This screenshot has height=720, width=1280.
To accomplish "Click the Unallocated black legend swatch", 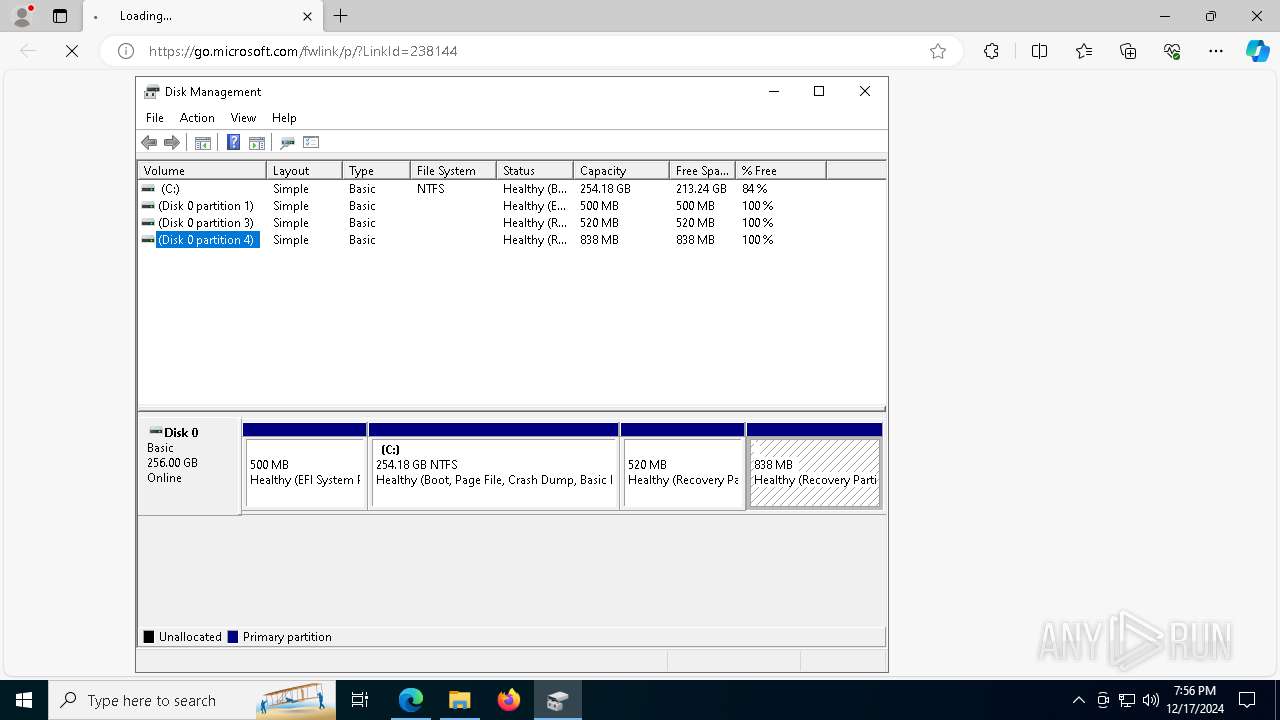I will (149, 637).
